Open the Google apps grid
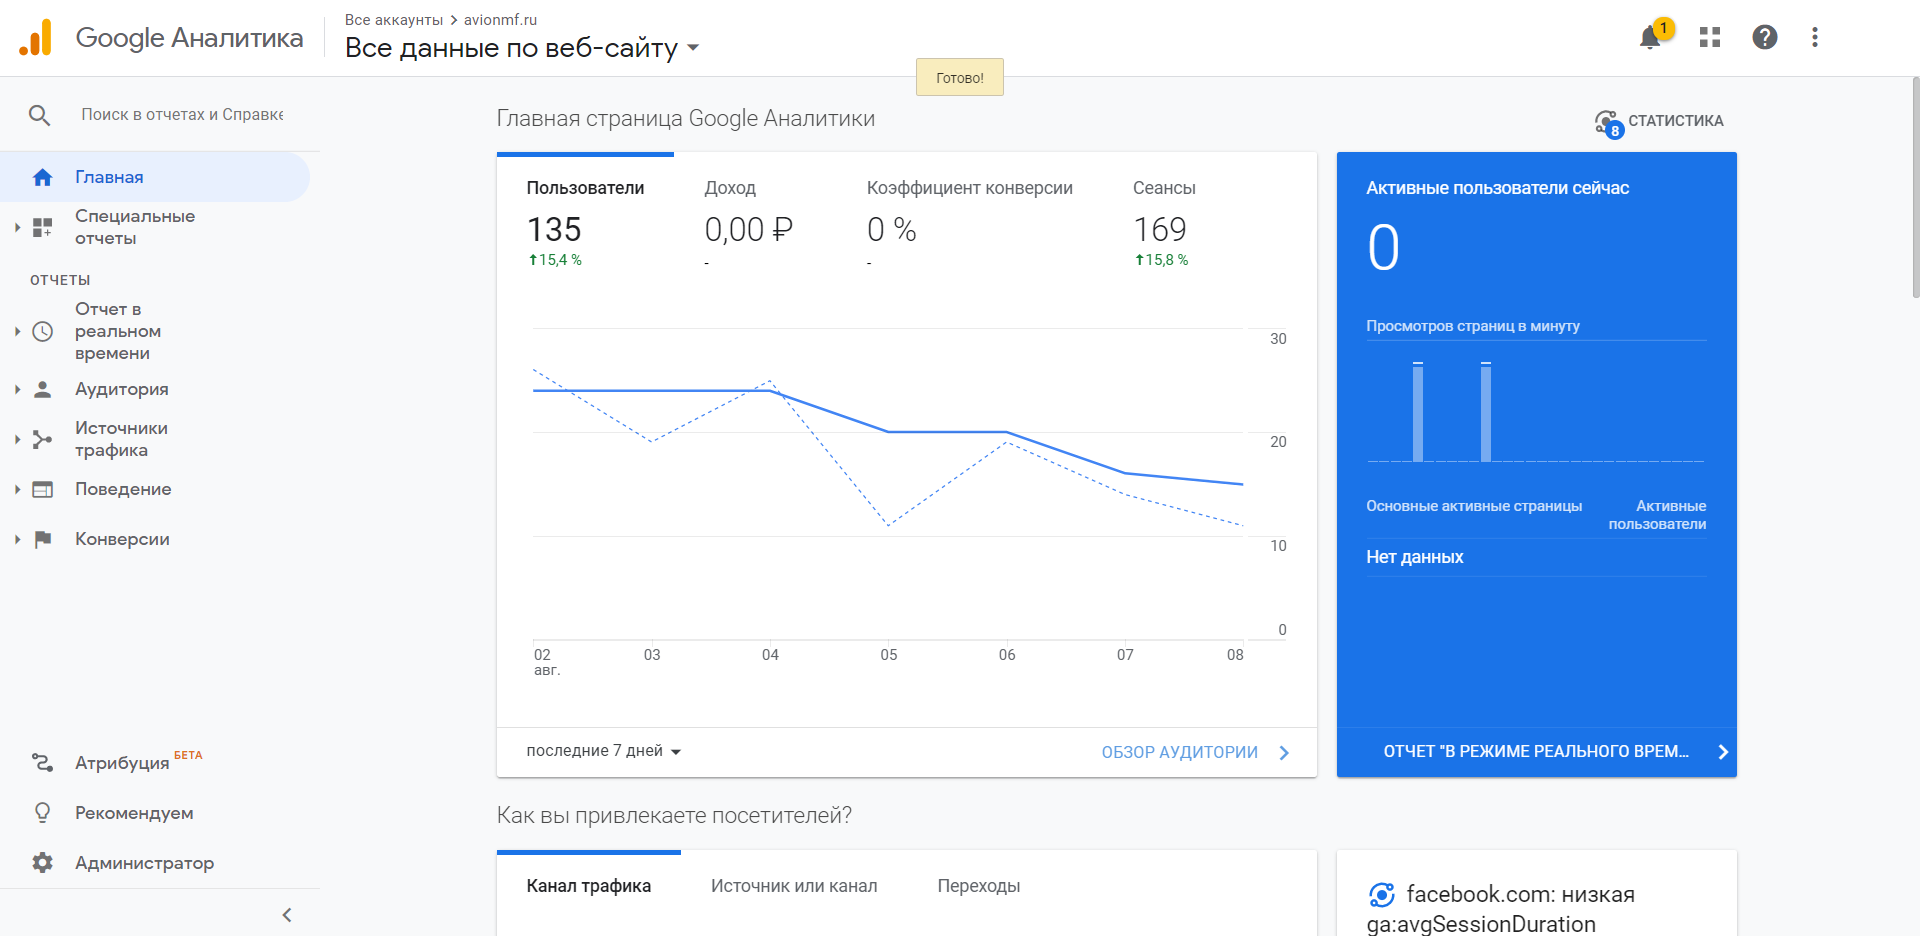This screenshot has width=1920, height=936. pos(1710,37)
